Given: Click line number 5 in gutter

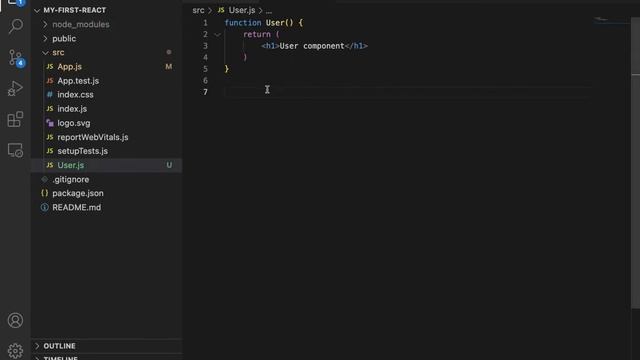Looking at the screenshot, I should [205, 69].
